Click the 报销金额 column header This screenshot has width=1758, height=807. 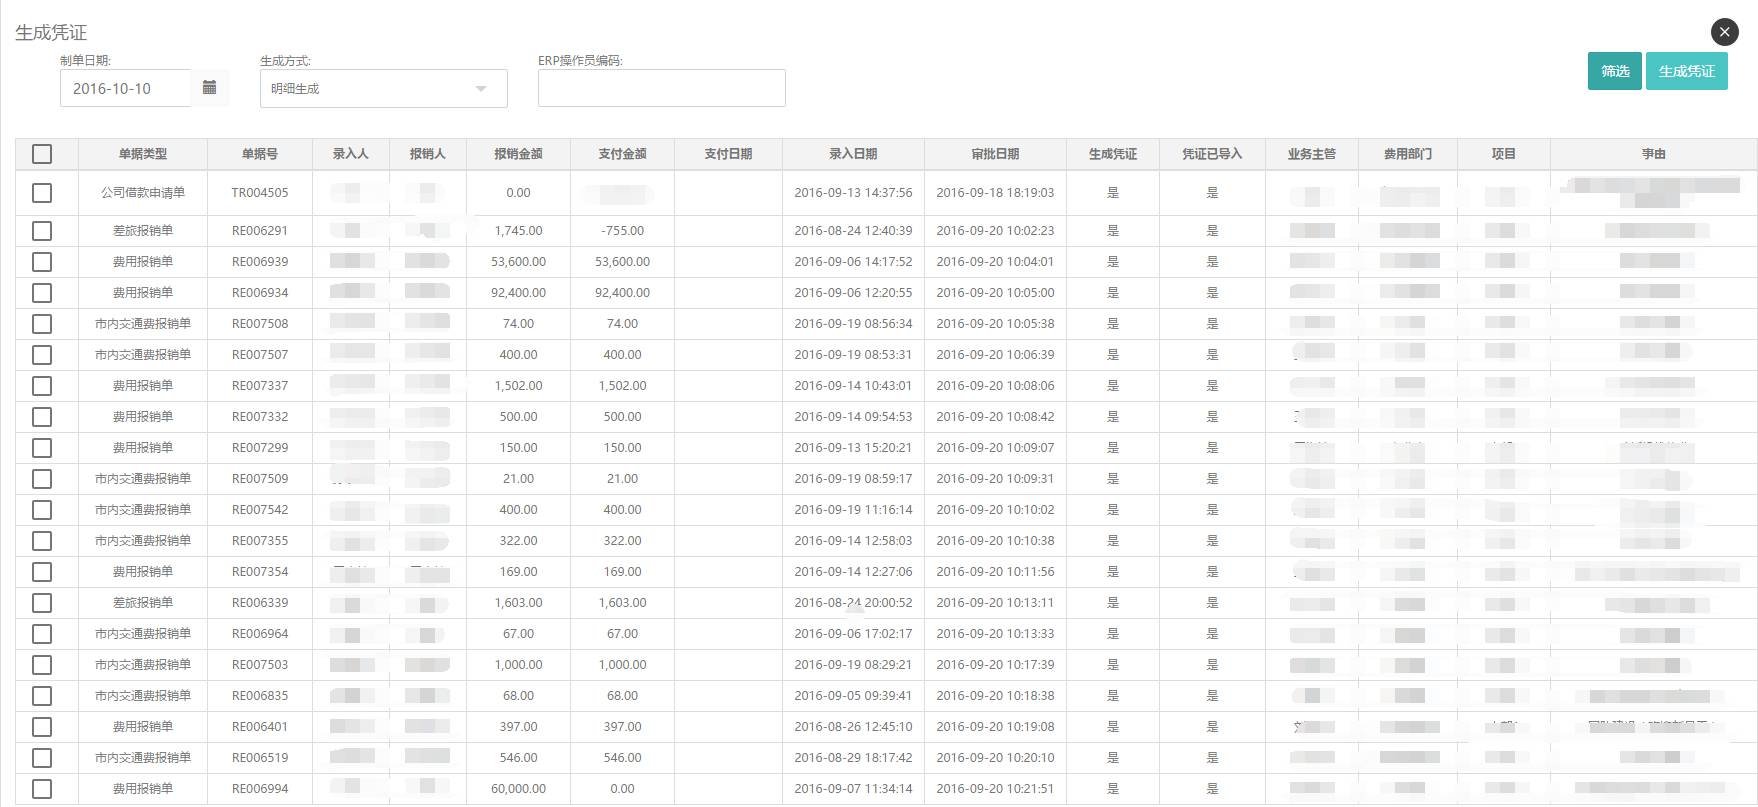518,154
